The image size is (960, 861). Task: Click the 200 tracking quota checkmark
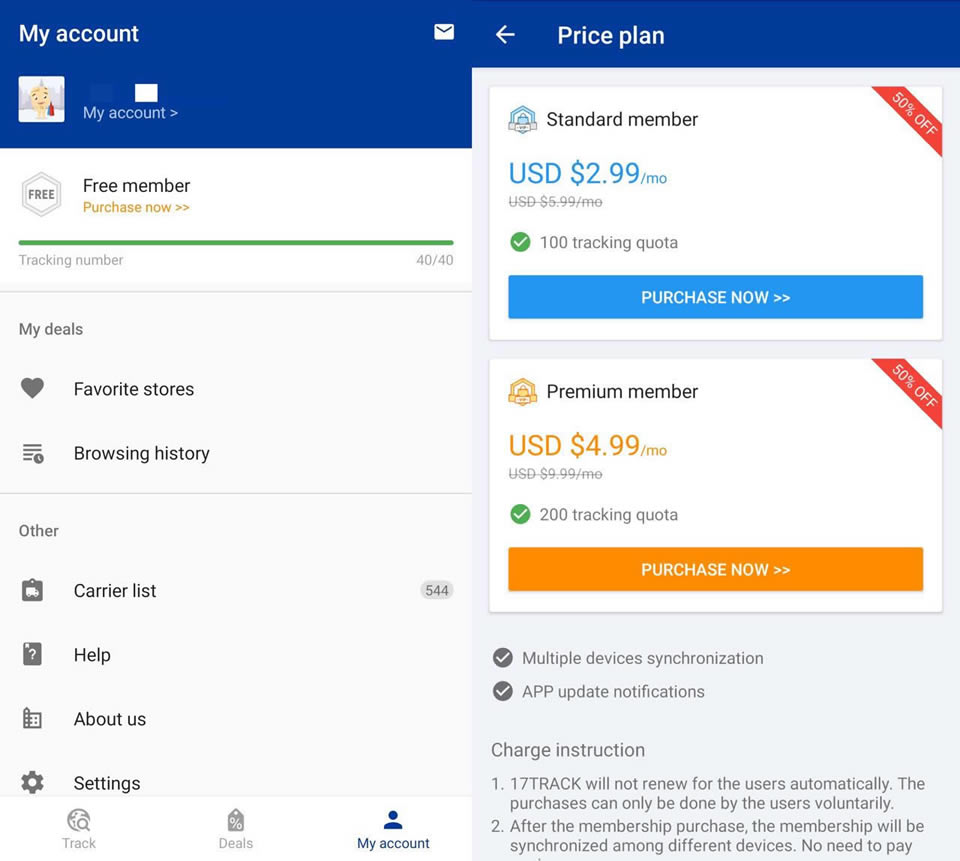[x=520, y=514]
